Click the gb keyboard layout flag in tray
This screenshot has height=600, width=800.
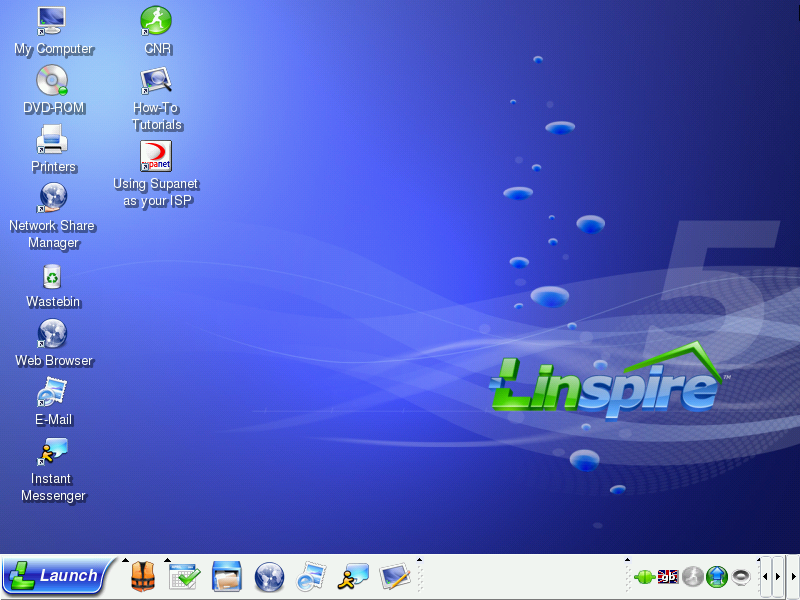668,577
